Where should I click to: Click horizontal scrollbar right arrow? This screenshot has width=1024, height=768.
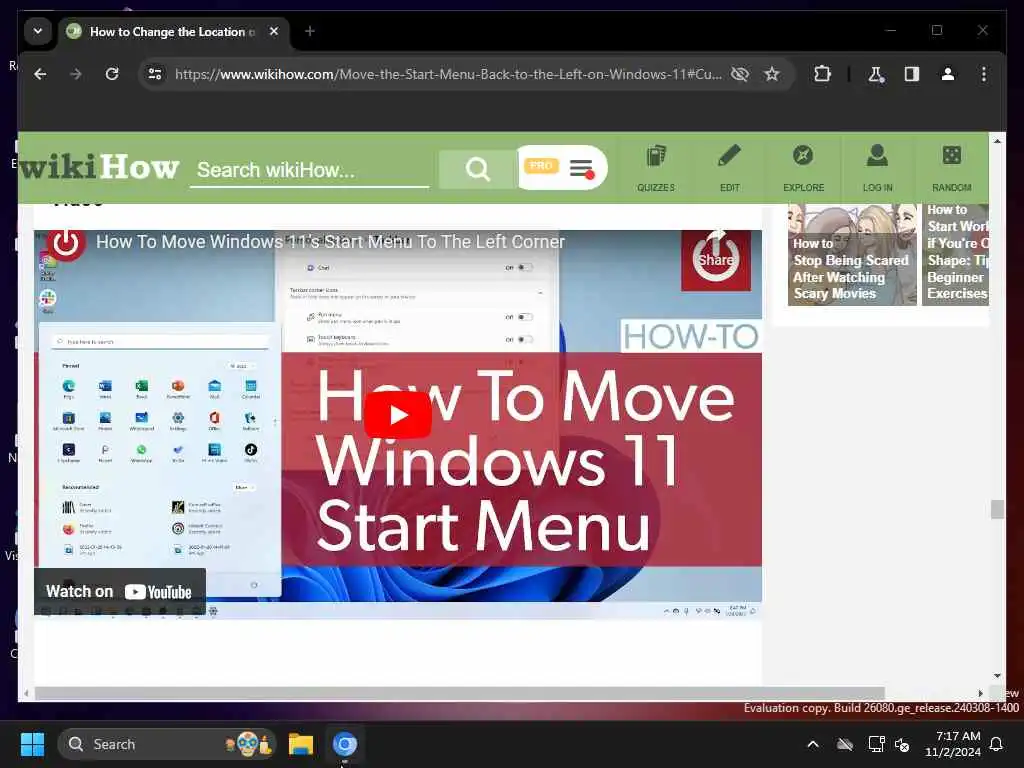click(980, 693)
